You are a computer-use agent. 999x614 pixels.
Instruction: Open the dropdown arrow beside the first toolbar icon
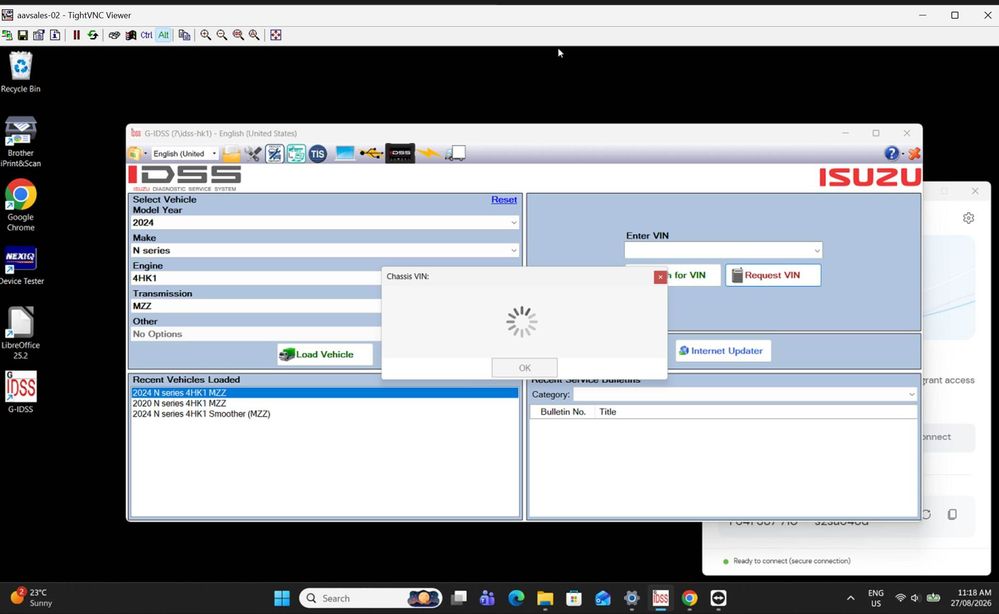coord(145,154)
